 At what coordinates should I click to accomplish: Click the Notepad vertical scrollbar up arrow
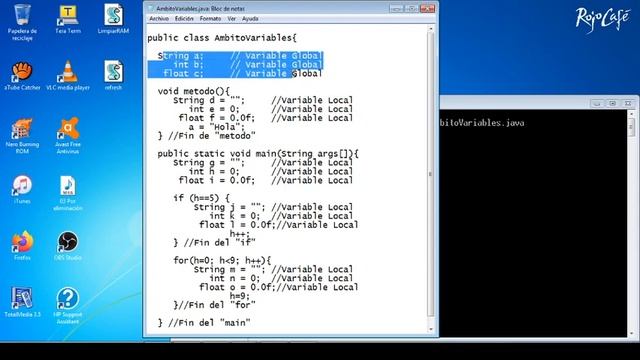point(431,29)
